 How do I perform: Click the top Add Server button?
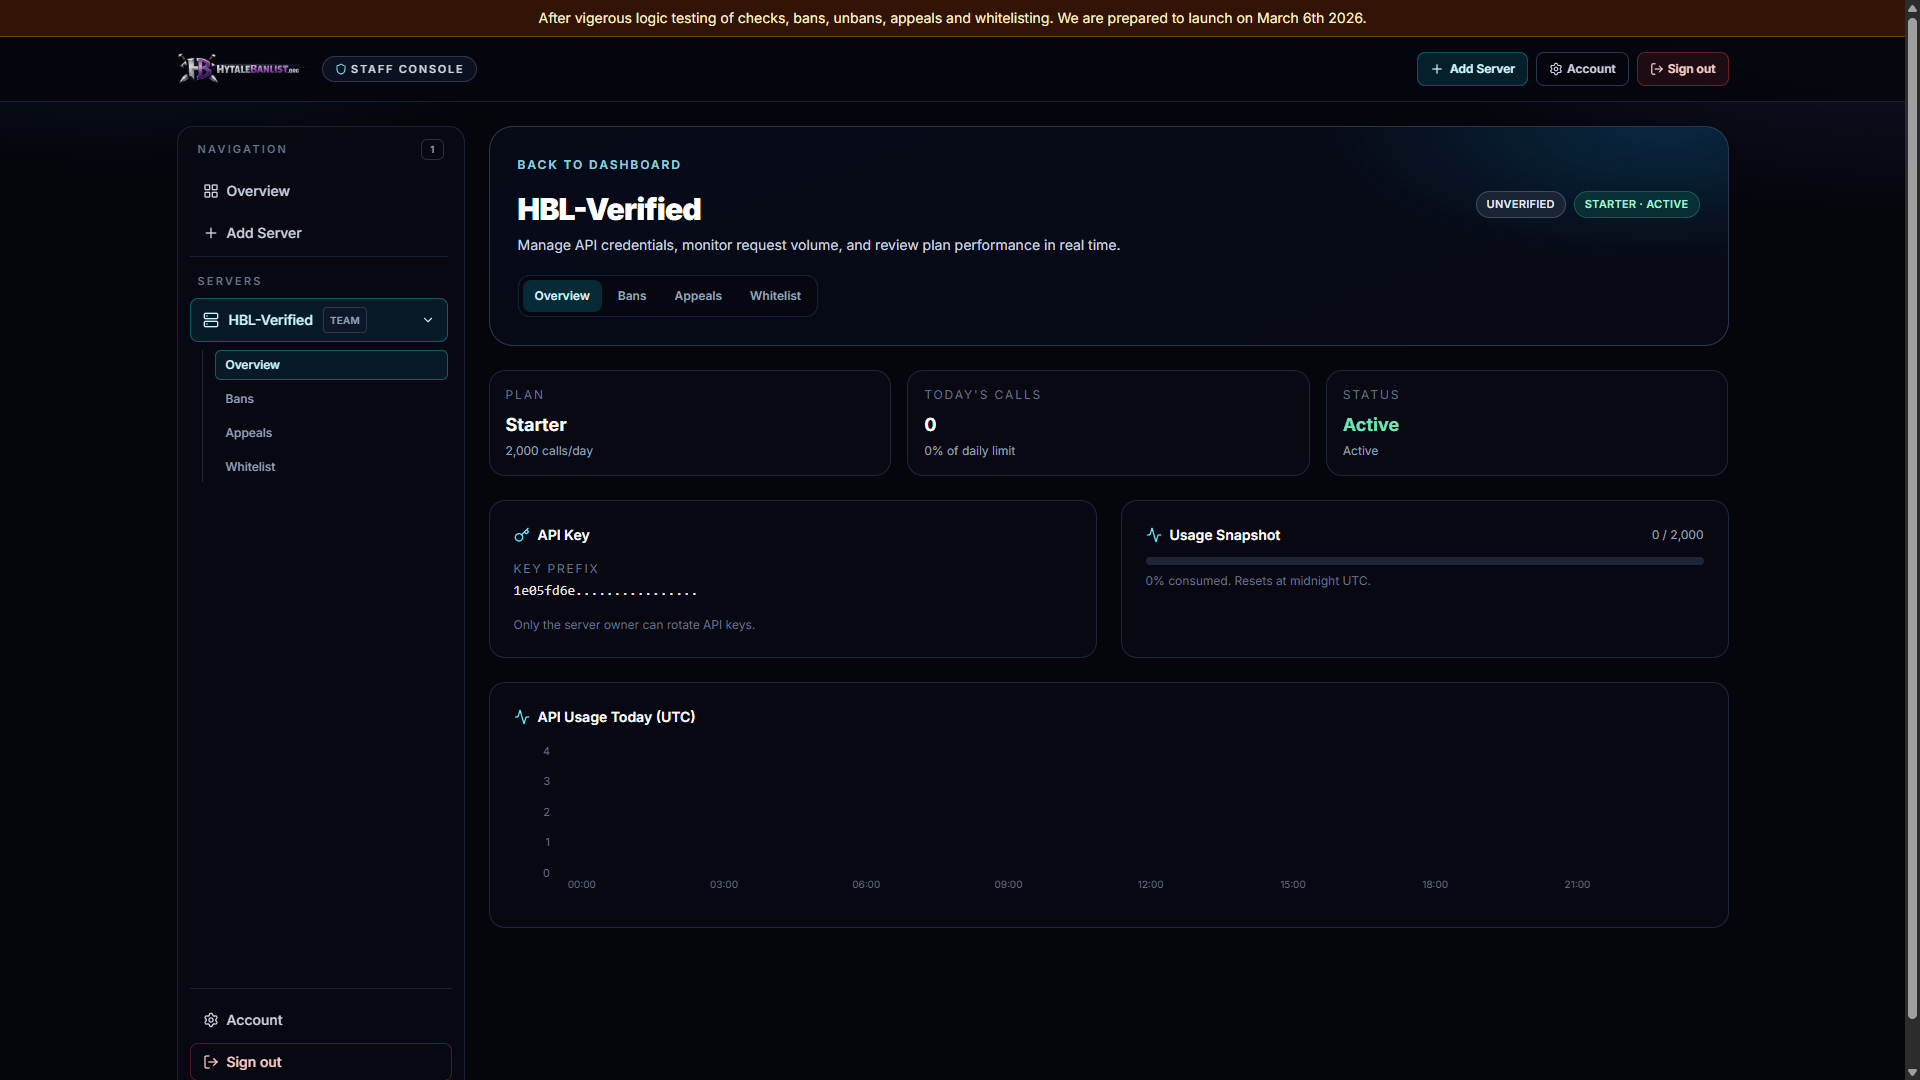point(1472,69)
